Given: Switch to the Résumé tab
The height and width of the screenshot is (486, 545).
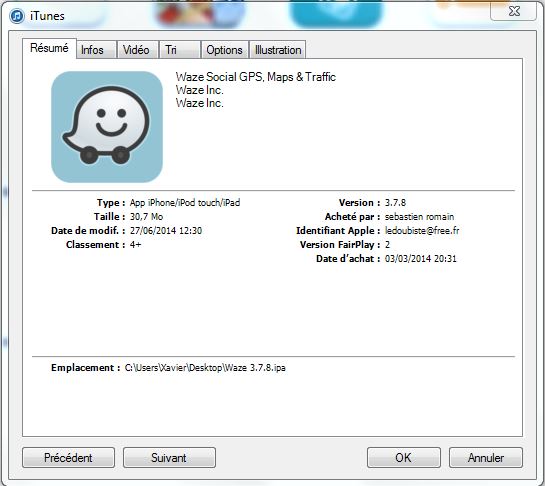Looking at the screenshot, I should 49,48.
